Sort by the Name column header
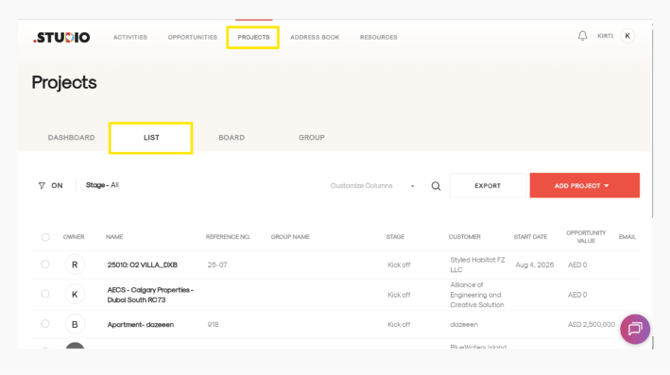This screenshot has width=670, height=375. point(115,237)
